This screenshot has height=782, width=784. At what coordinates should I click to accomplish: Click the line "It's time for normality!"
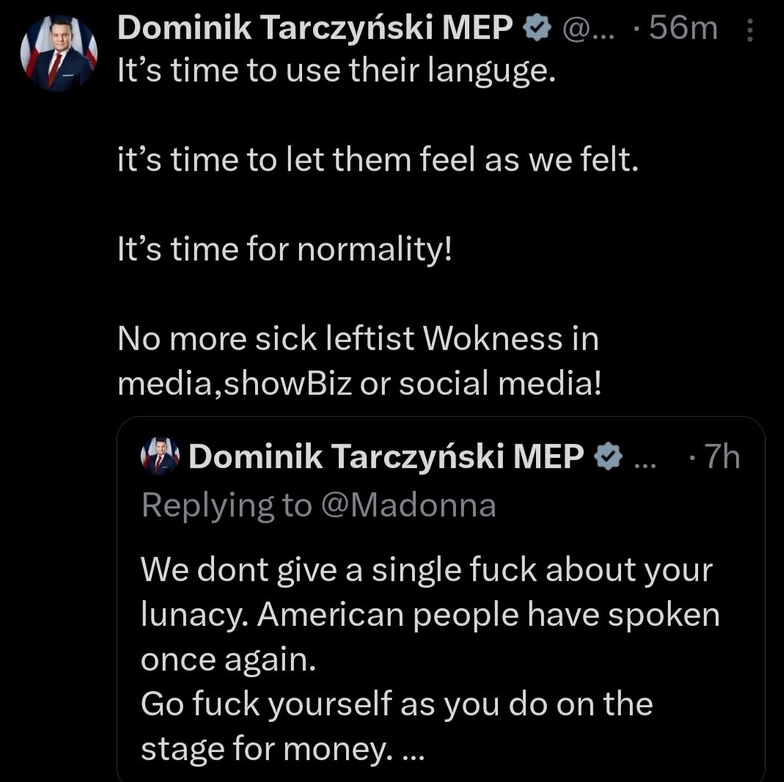tap(285, 248)
